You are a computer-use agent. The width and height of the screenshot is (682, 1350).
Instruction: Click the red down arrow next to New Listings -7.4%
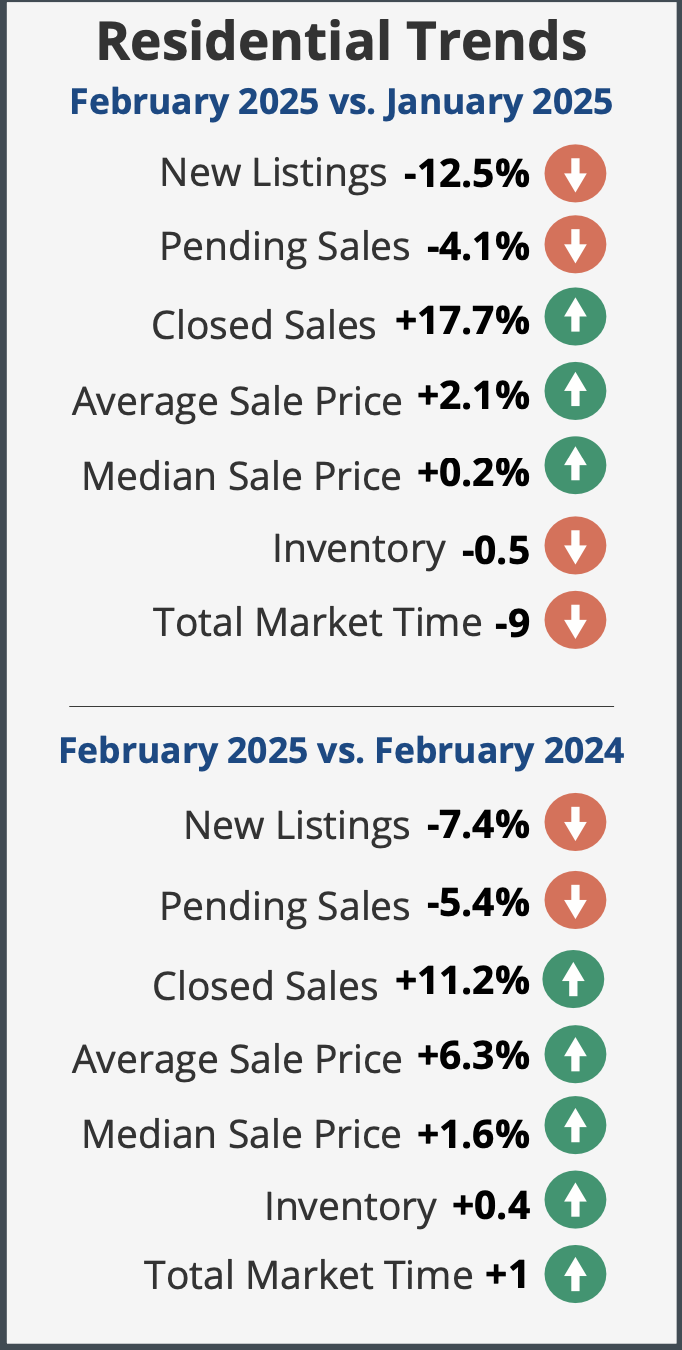pyautogui.click(x=575, y=823)
